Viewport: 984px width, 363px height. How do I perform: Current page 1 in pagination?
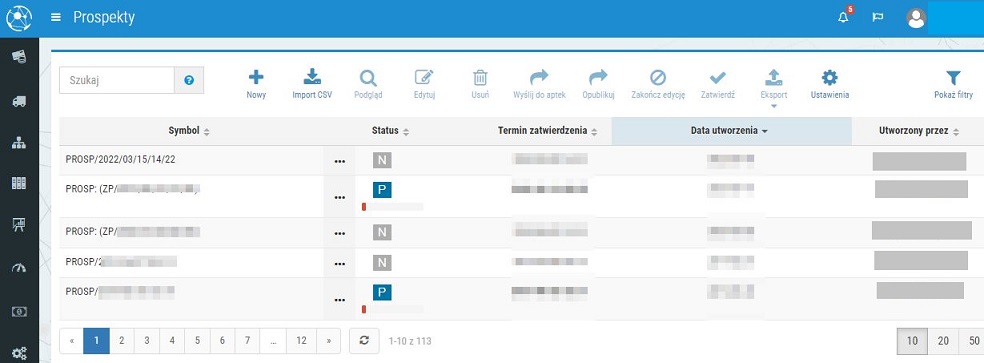pyautogui.click(x=97, y=340)
